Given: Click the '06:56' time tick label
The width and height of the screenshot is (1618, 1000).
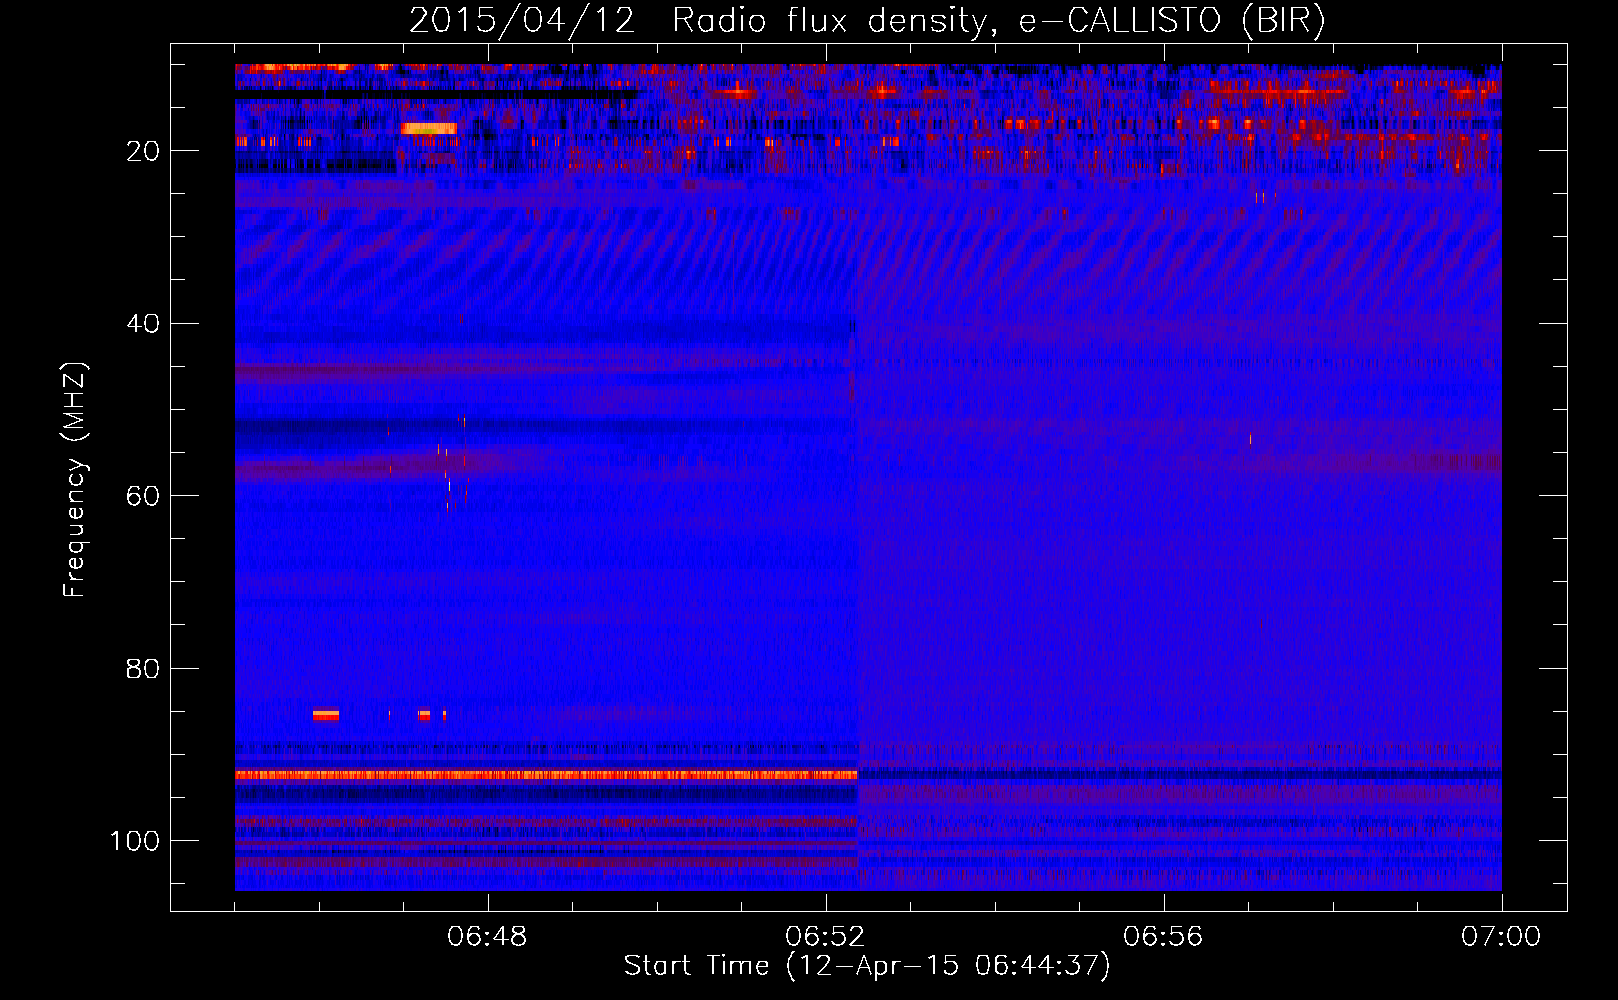Looking at the screenshot, I should coord(1163,937).
